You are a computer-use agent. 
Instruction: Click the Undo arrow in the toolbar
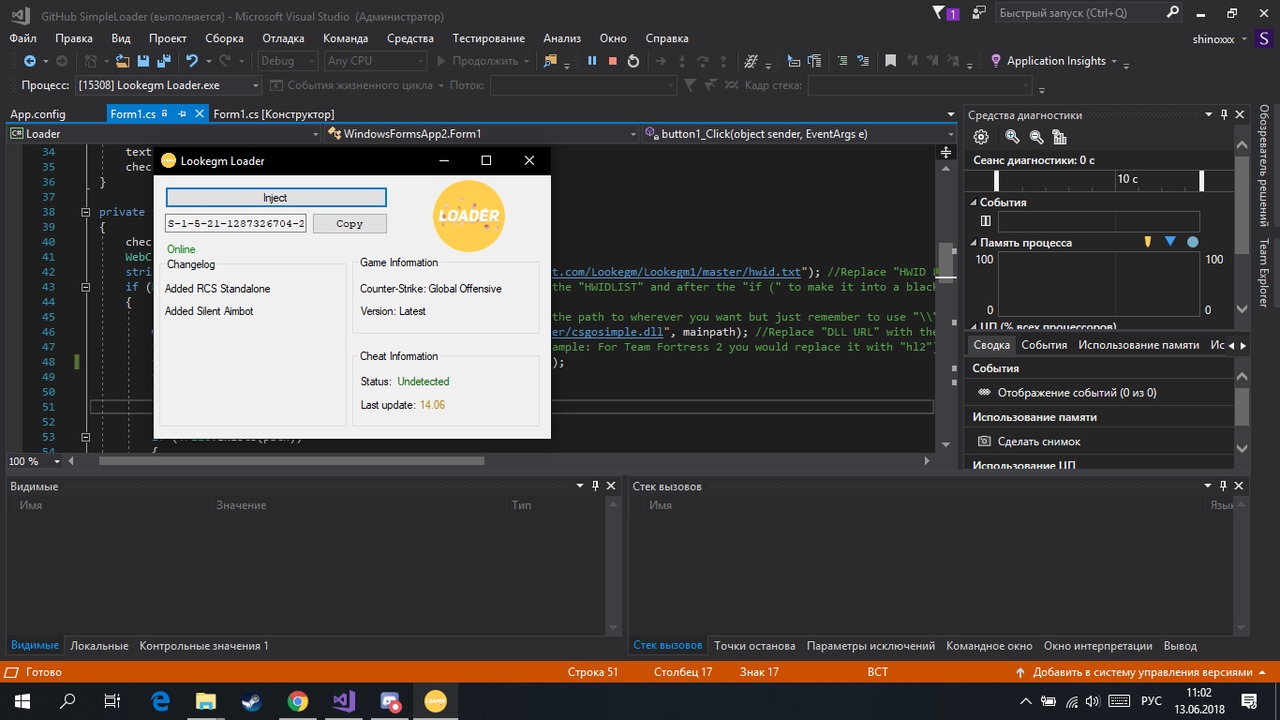pos(191,61)
